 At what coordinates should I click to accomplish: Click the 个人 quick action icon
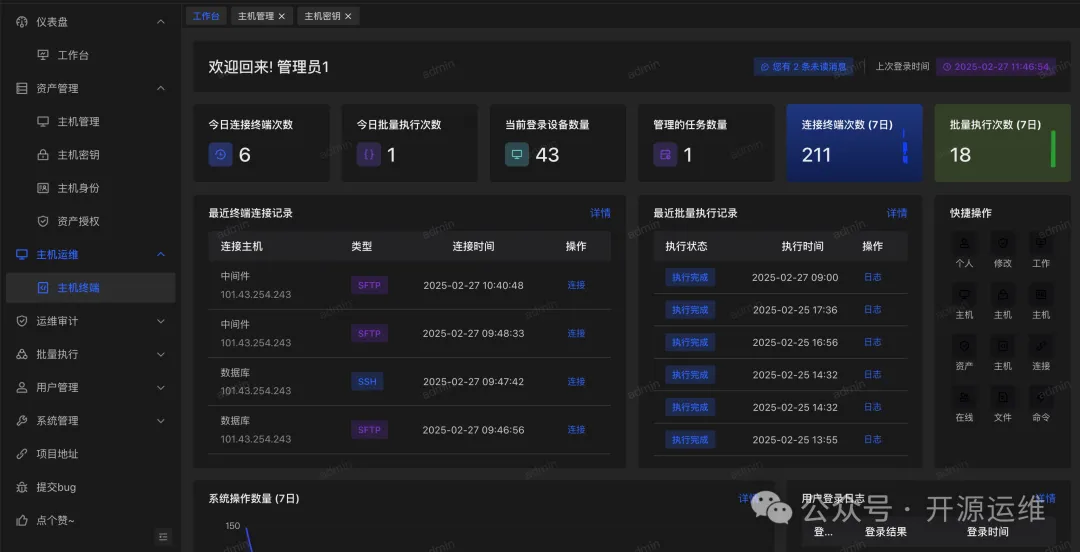click(964, 243)
